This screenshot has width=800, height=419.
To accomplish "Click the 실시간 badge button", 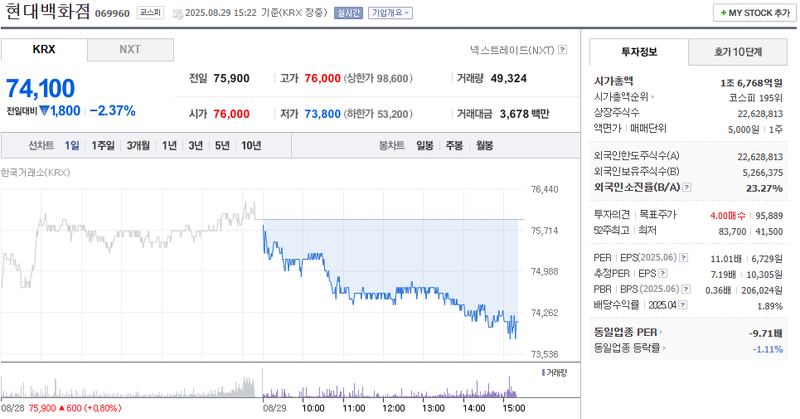I will click(348, 13).
